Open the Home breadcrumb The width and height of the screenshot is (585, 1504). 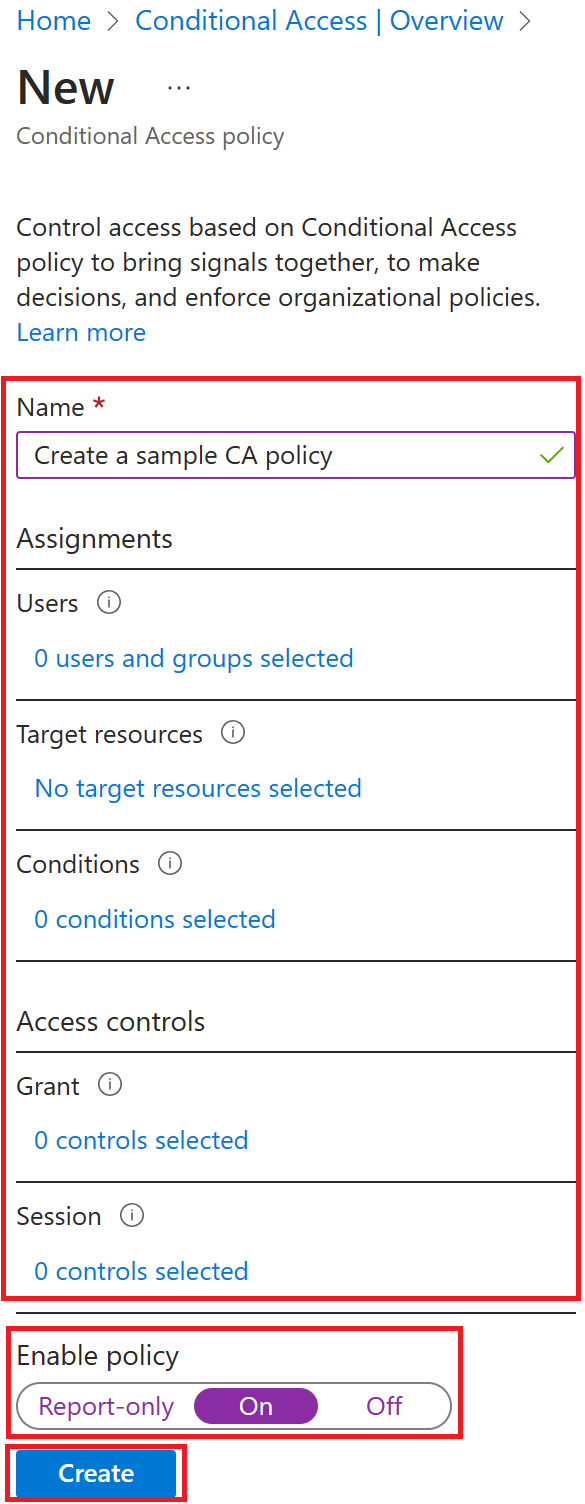[53, 20]
